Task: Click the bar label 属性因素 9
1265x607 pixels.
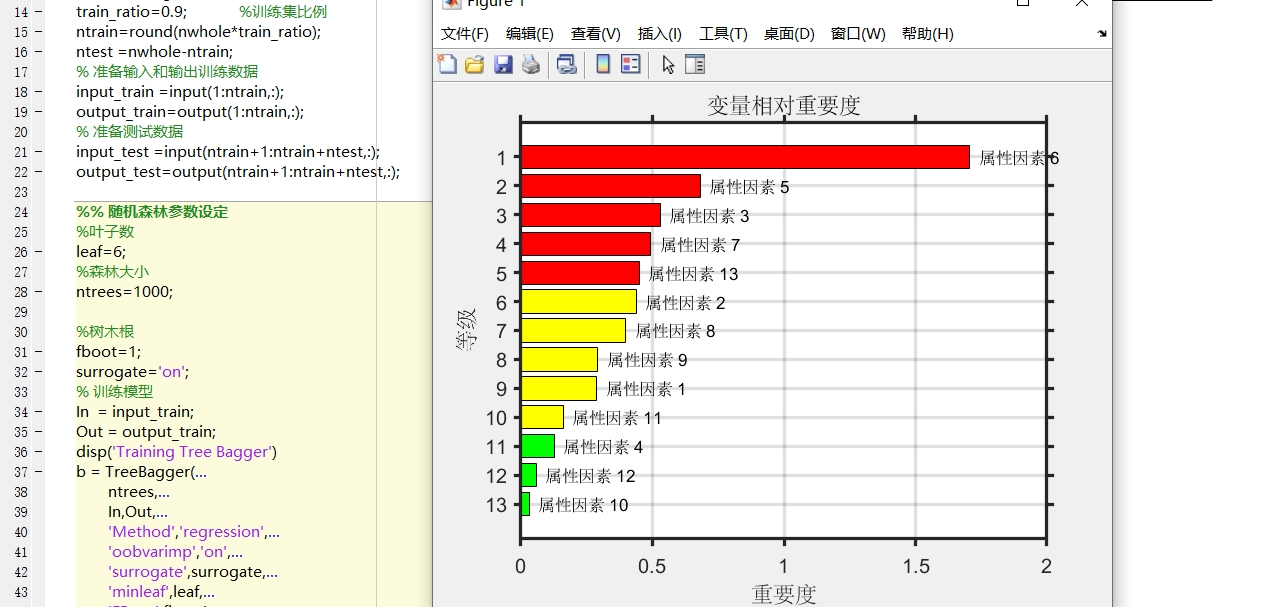Action: coord(647,360)
